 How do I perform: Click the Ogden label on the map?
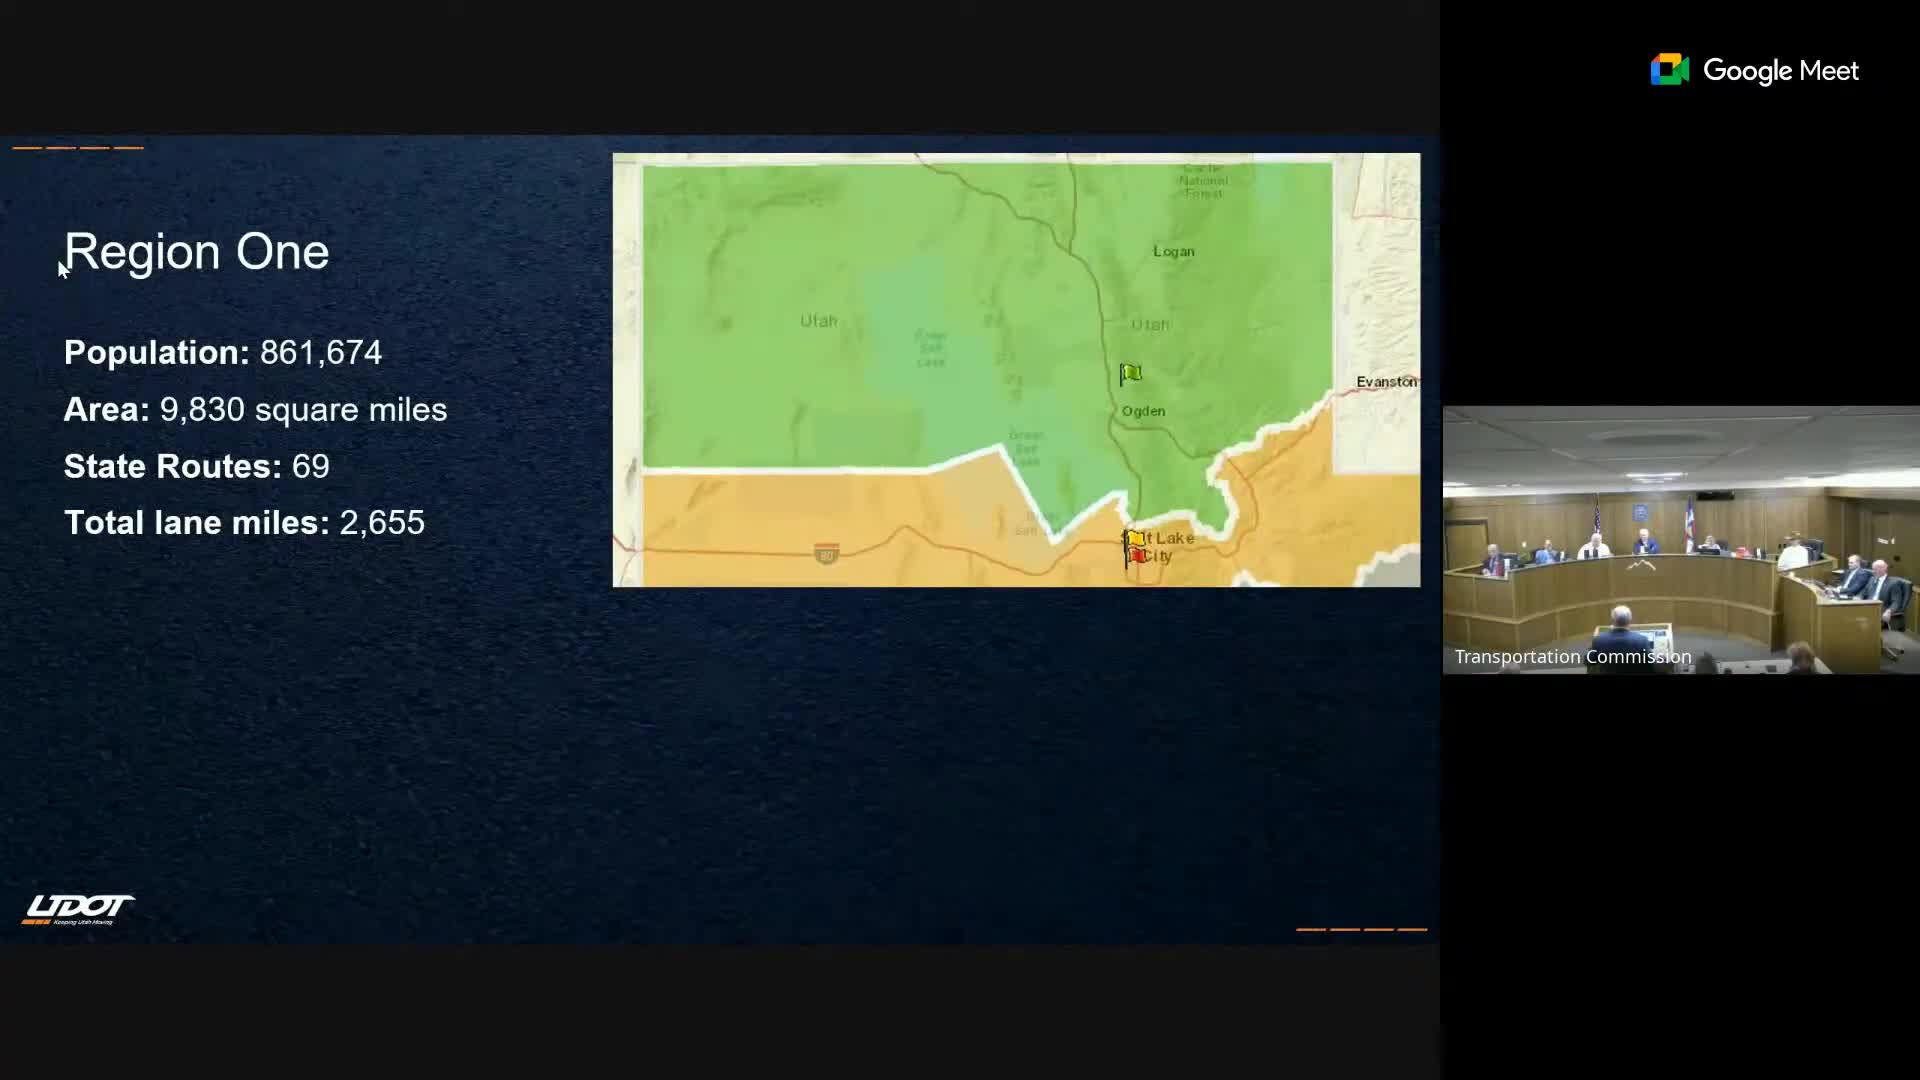1143,411
